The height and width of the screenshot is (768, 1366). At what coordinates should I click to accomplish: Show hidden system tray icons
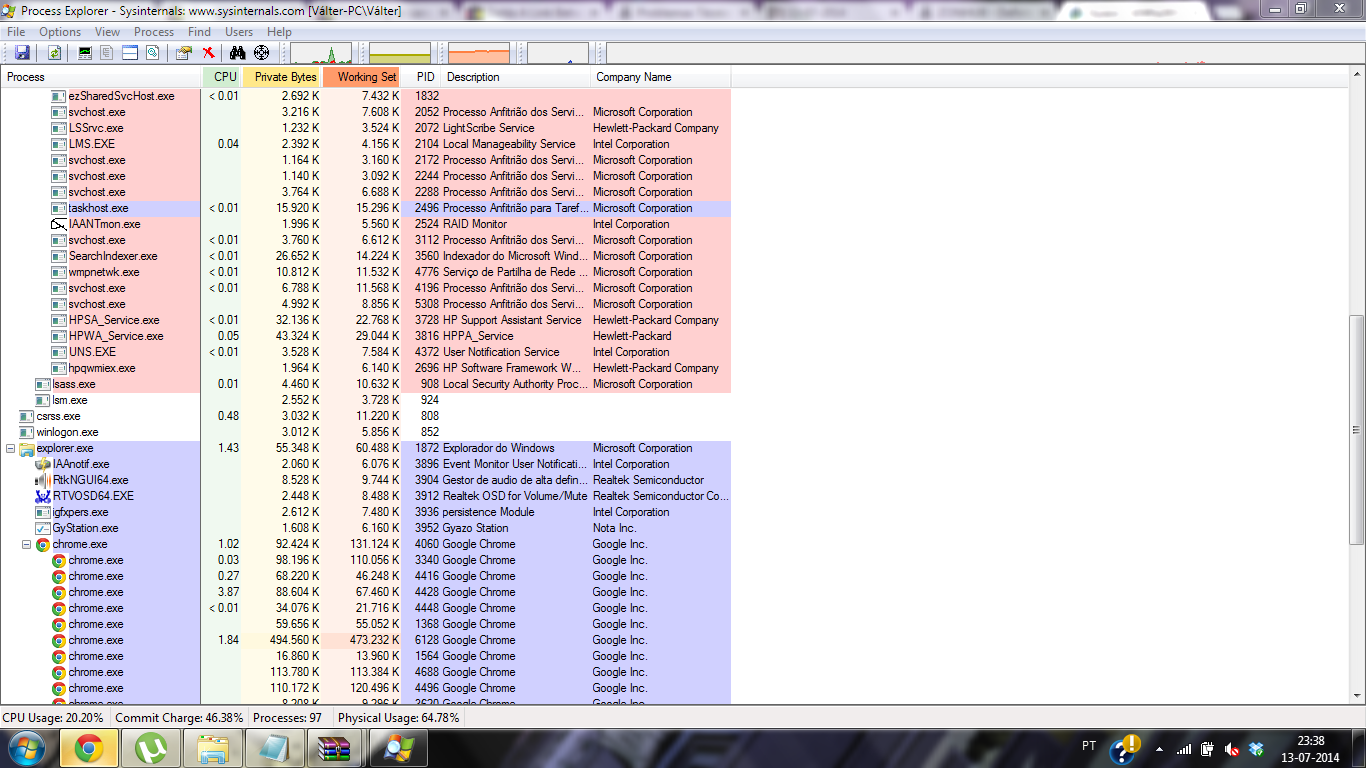pos(1159,749)
